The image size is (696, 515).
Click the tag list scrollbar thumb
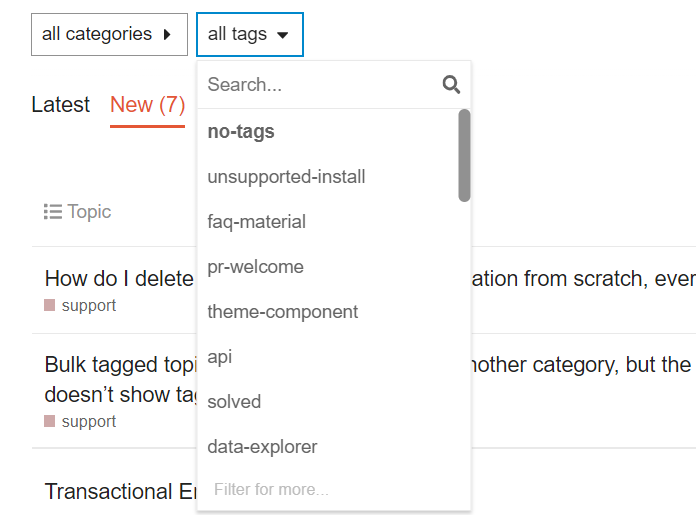click(464, 155)
